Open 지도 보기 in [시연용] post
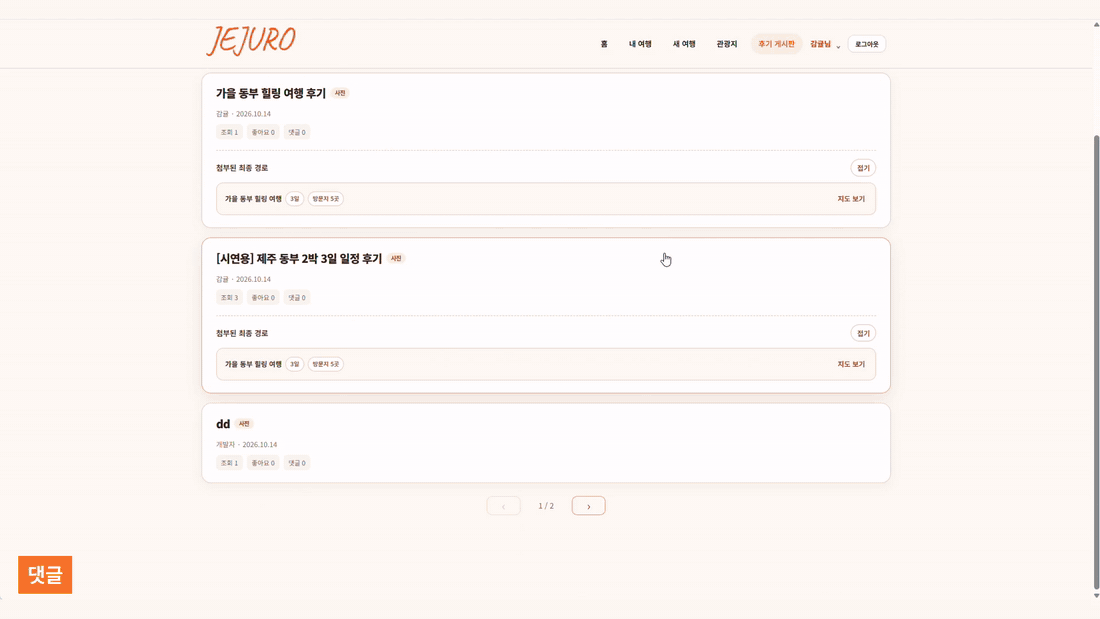The height and width of the screenshot is (619, 1100). pyautogui.click(x=851, y=364)
